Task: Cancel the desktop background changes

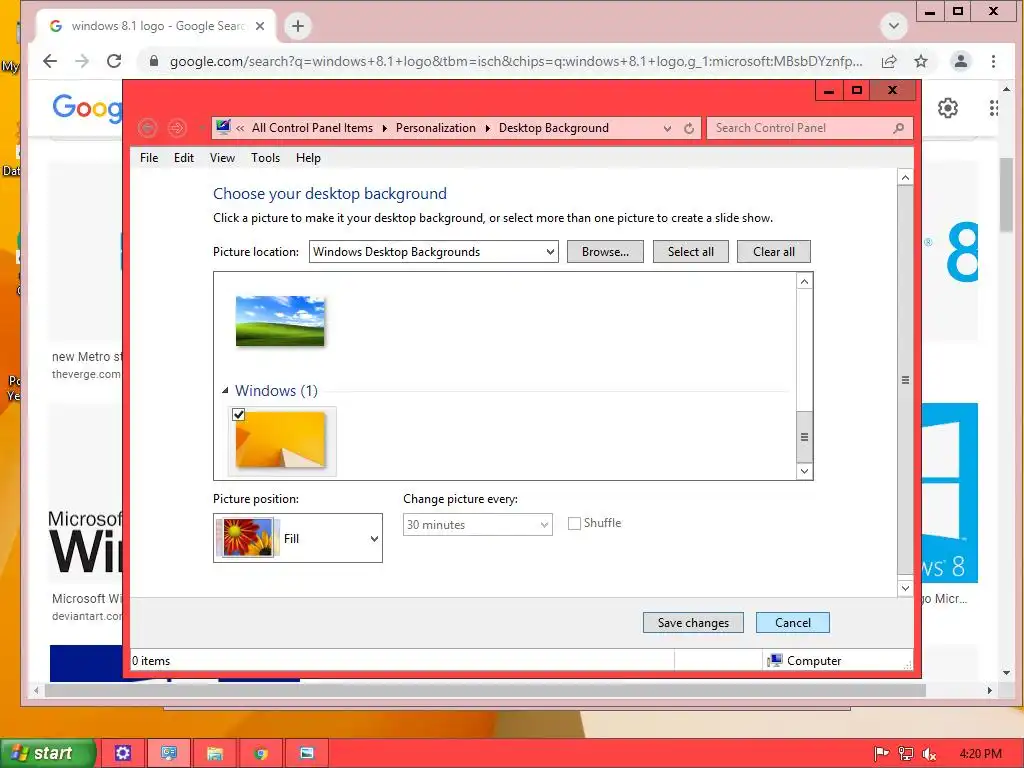Action: (792, 622)
